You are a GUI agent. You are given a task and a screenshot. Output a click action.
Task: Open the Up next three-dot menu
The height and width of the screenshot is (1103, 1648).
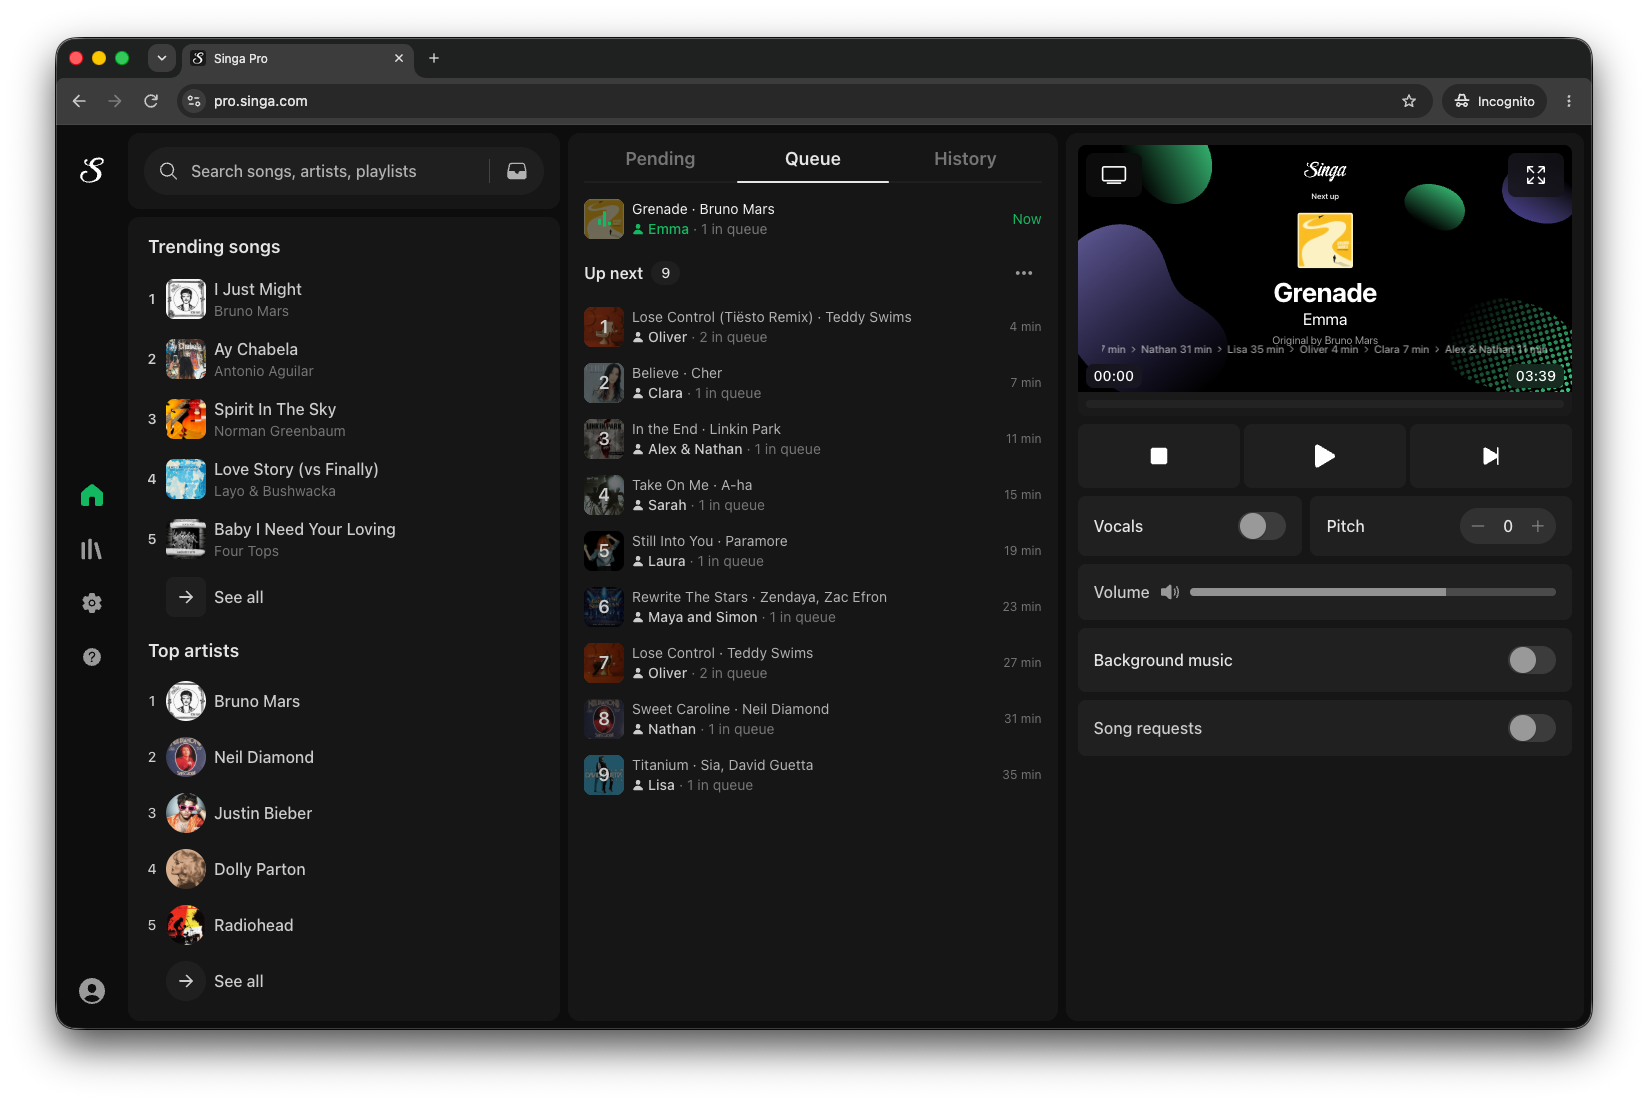point(1024,273)
